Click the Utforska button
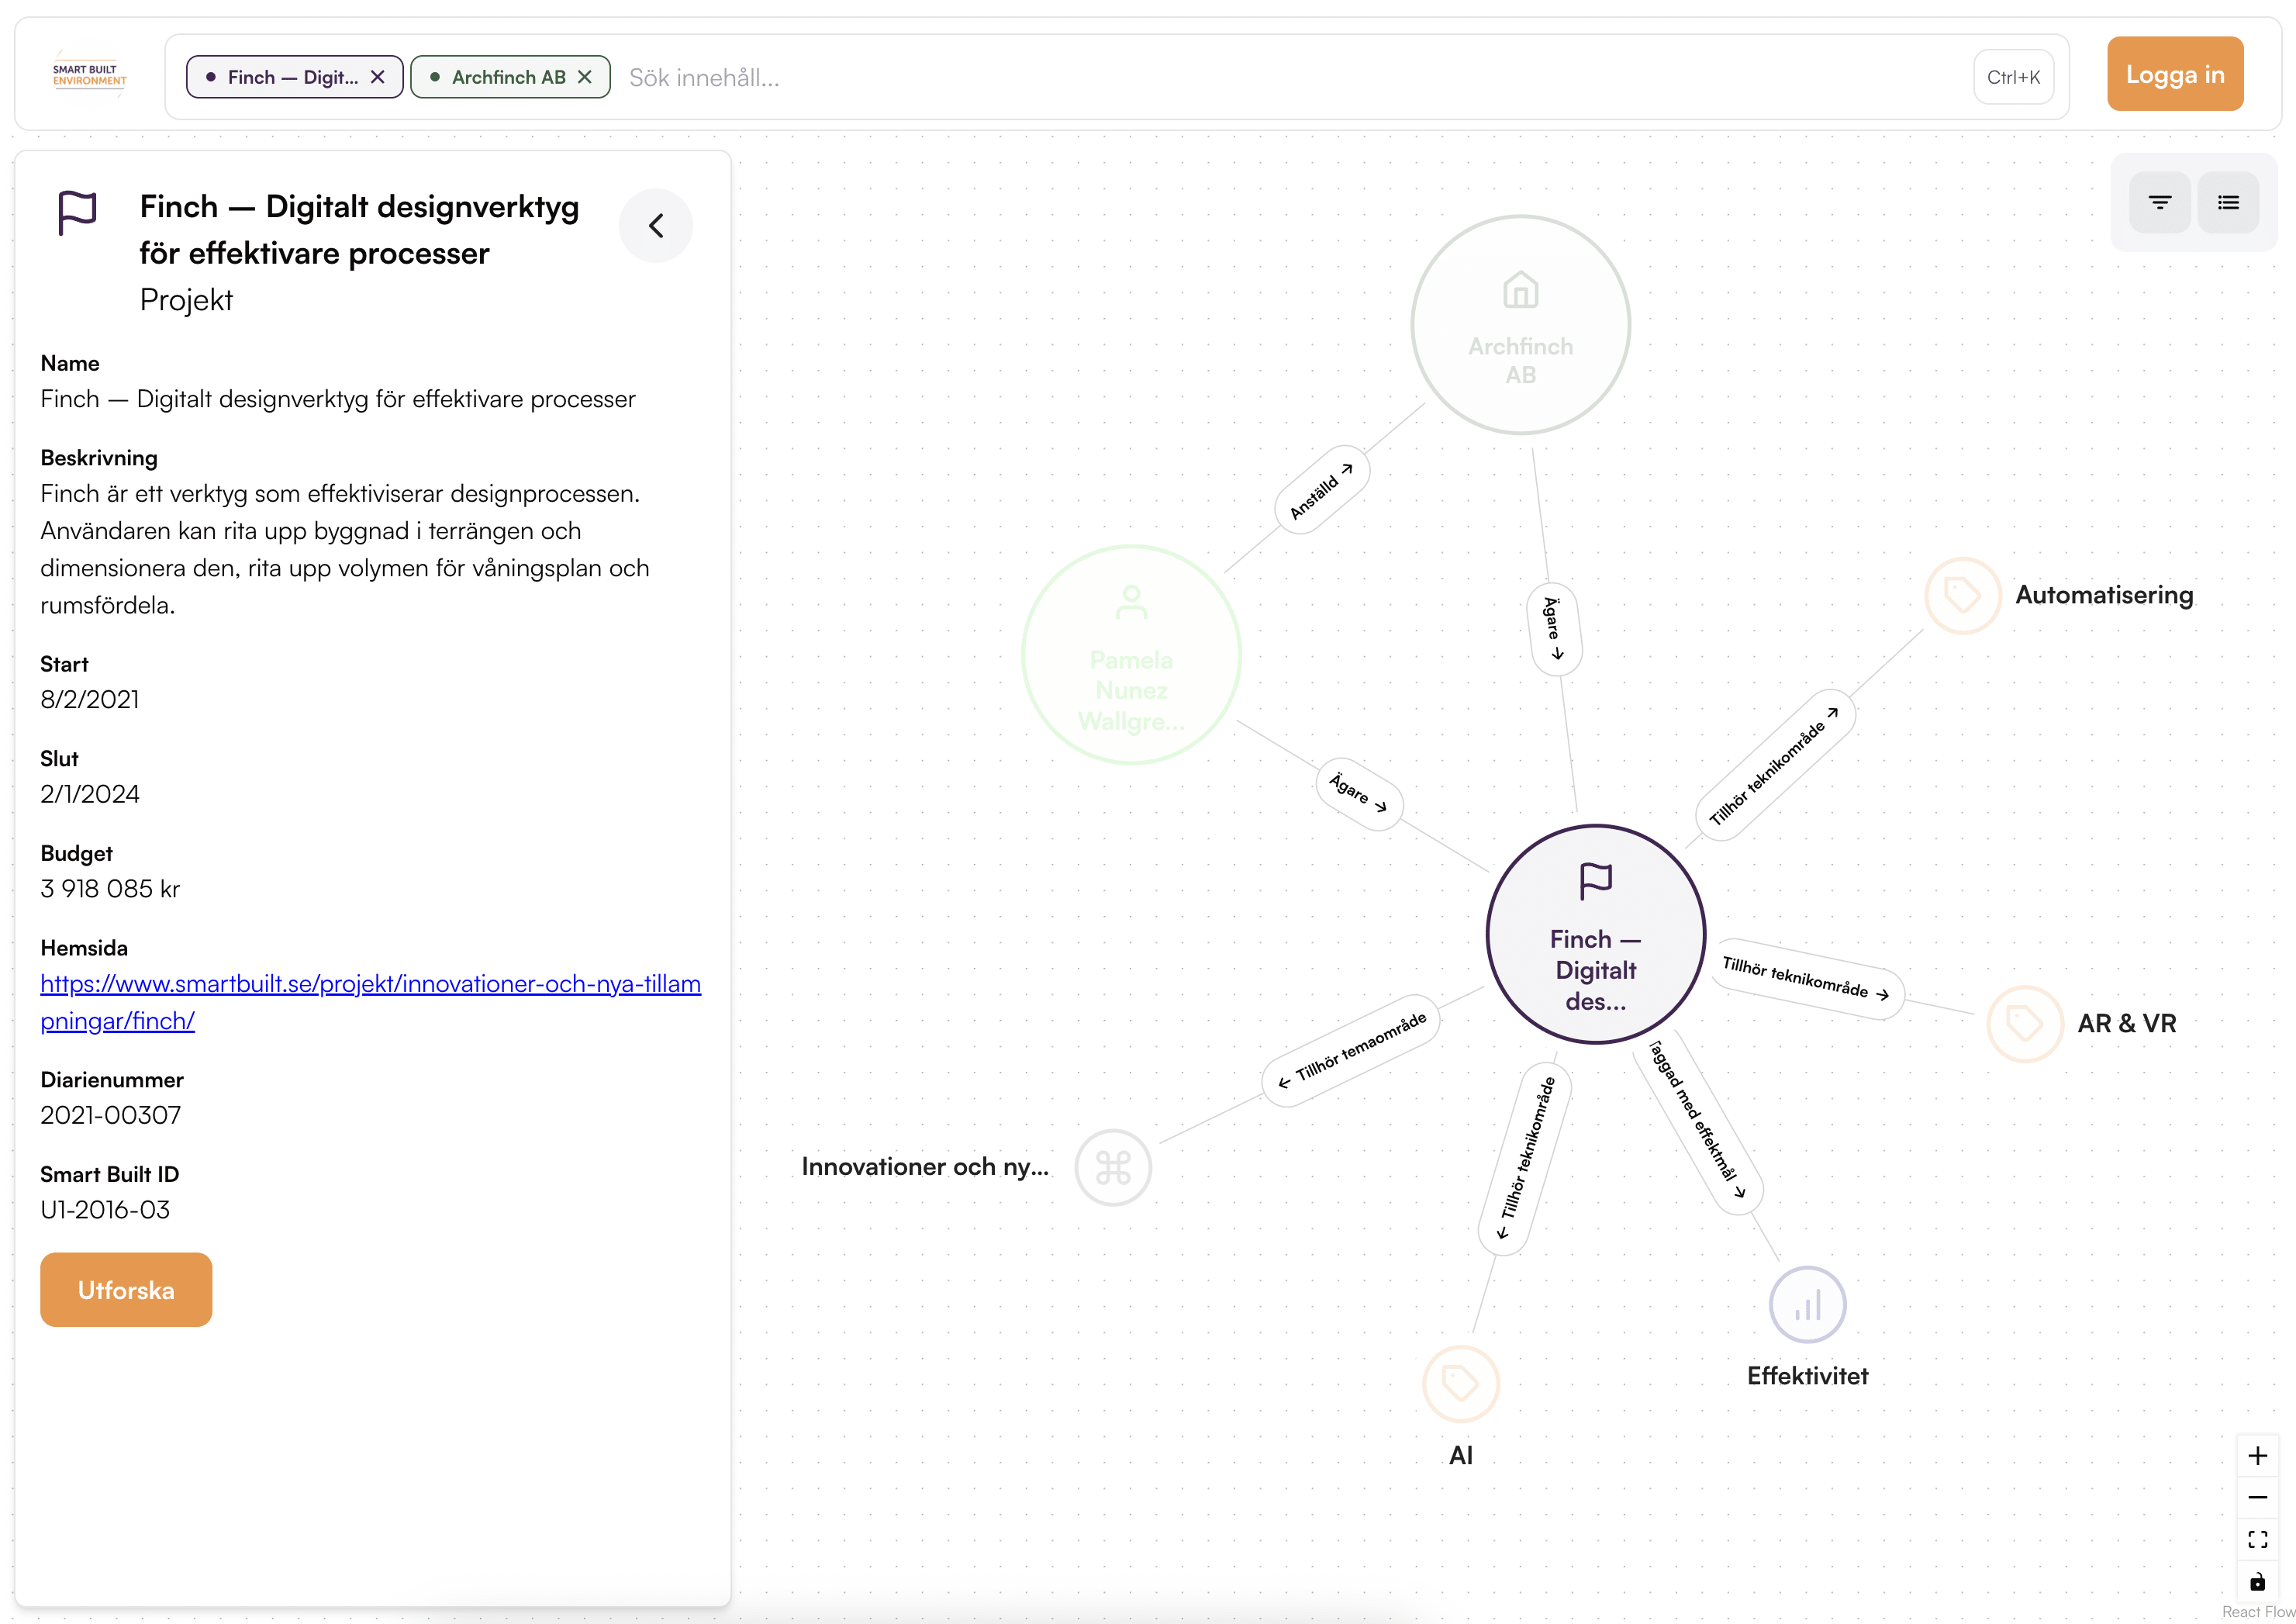Screen dimensions: 2296x1624 click(x=126, y=1290)
